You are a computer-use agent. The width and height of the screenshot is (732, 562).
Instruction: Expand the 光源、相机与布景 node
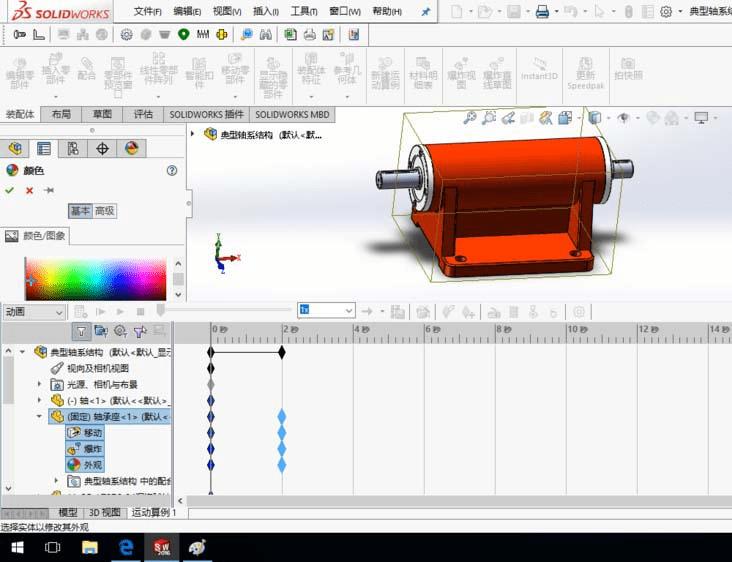41,384
